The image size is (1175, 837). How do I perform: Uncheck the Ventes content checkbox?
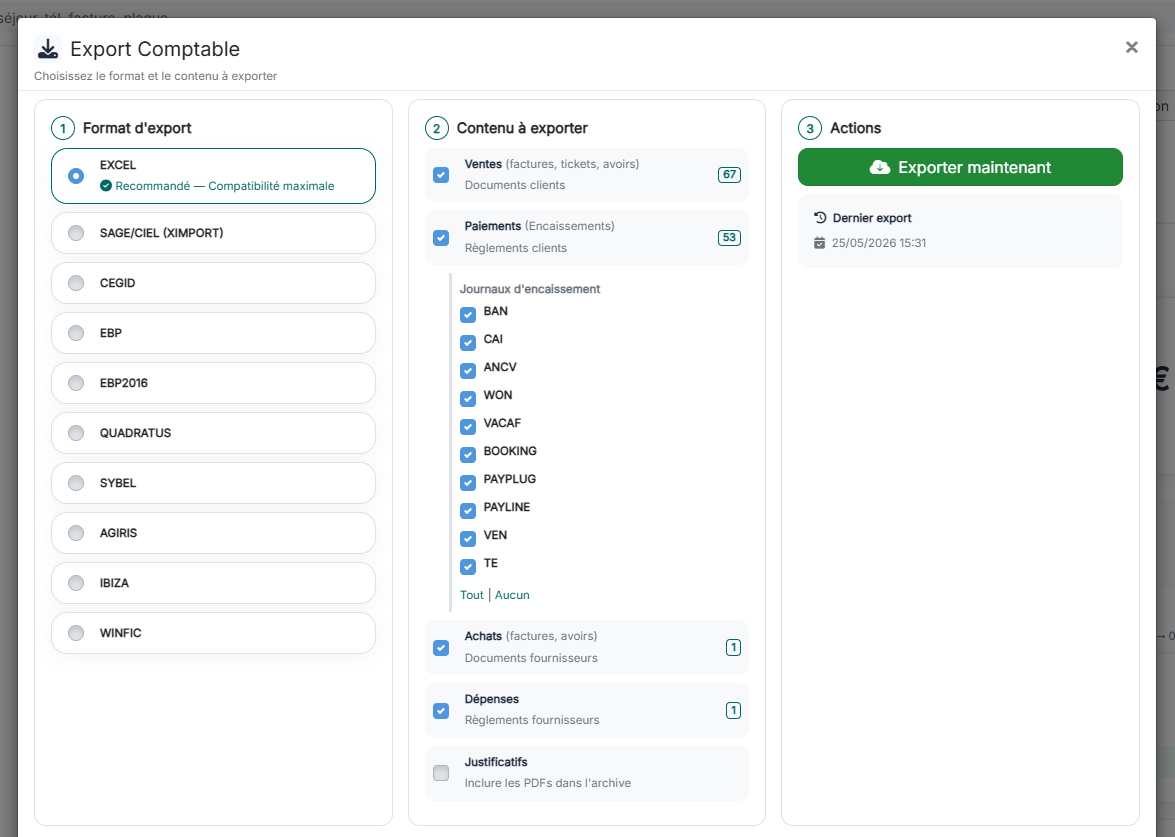click(441, 175)
